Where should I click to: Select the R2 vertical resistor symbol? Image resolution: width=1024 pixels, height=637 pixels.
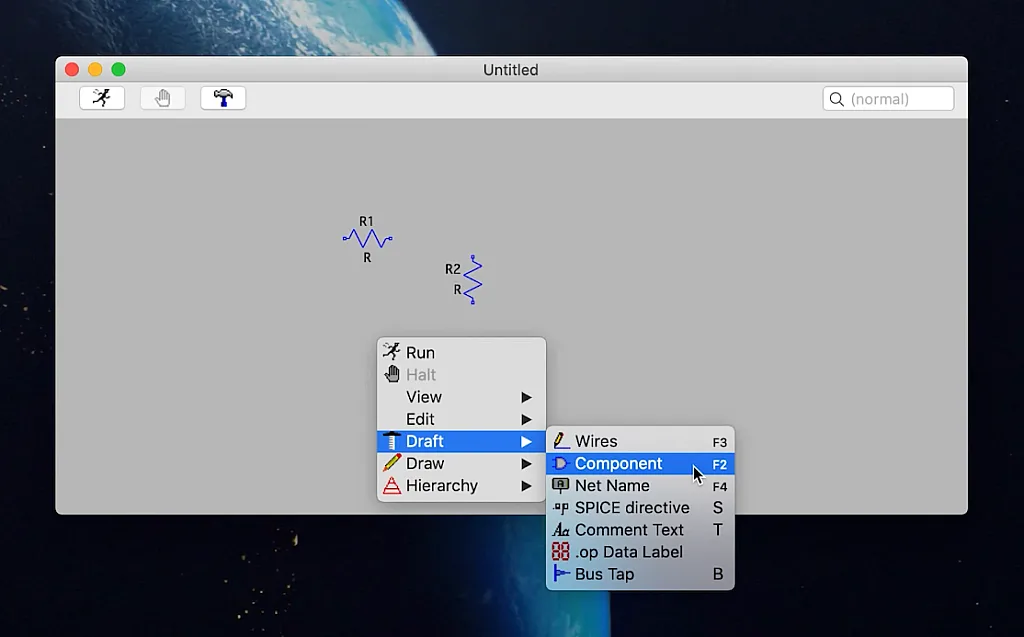point(473,279)
